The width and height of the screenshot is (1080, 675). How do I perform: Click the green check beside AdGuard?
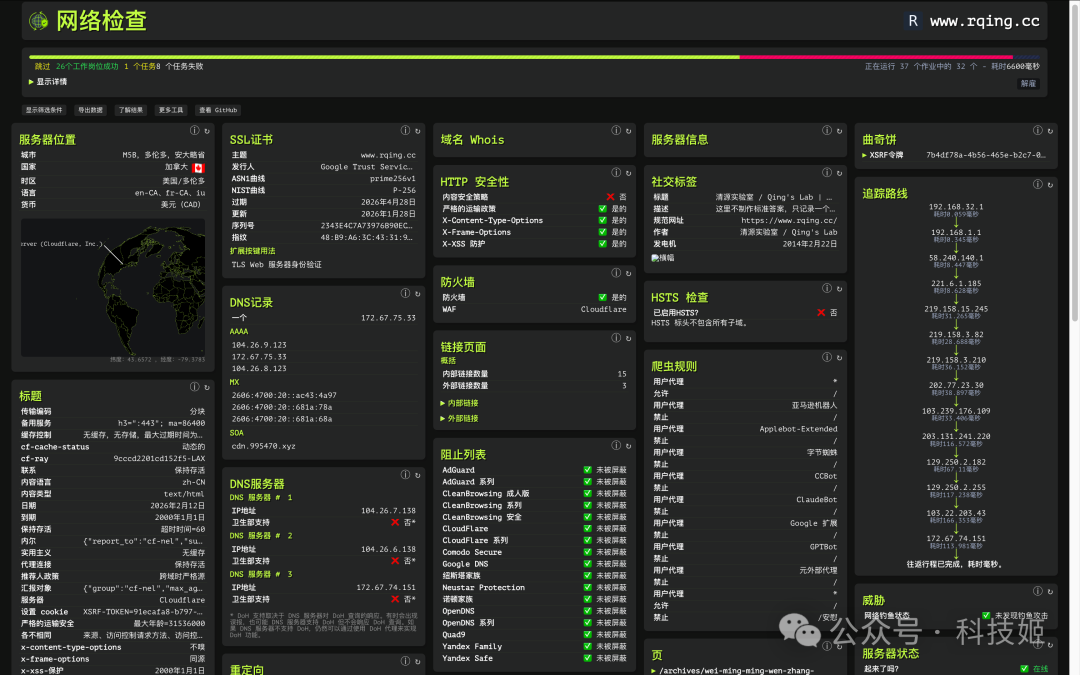click(588, 470)
